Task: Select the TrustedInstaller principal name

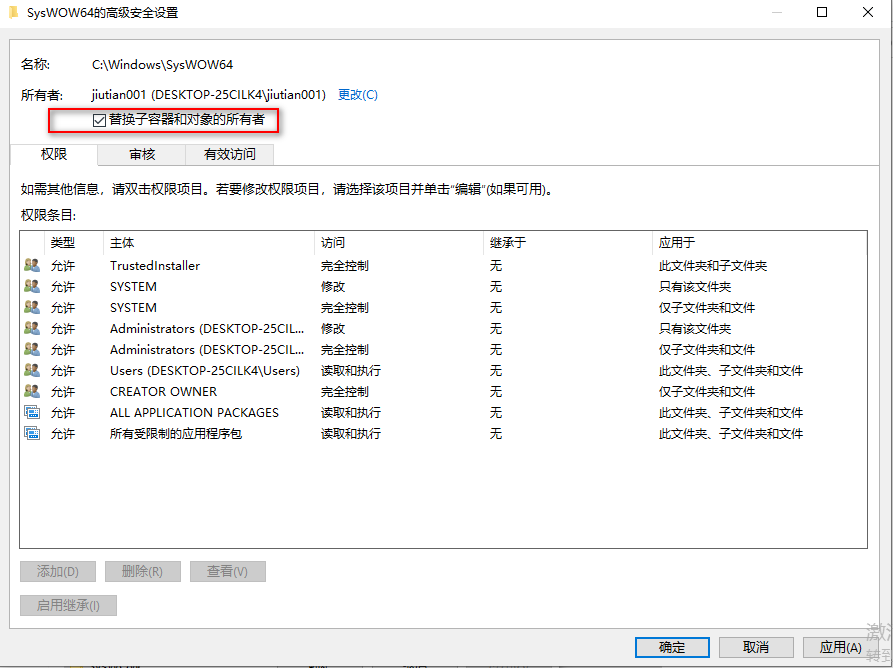Action: coord(155,265)
